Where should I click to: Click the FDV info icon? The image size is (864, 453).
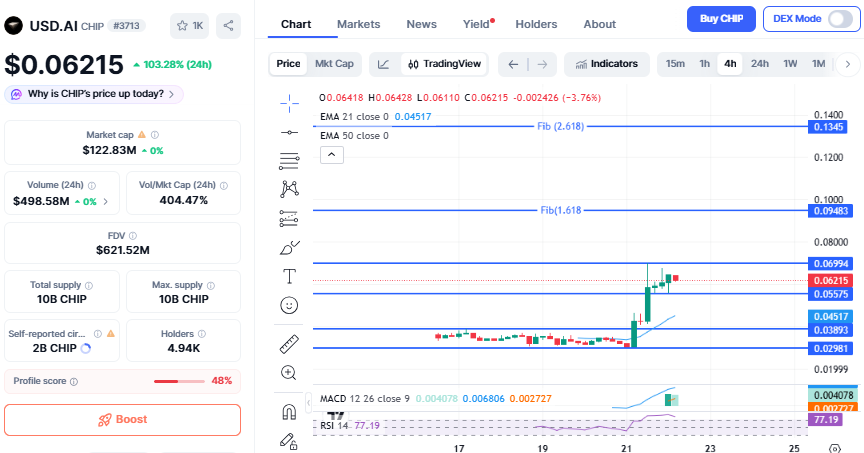(x=133, y=236)
